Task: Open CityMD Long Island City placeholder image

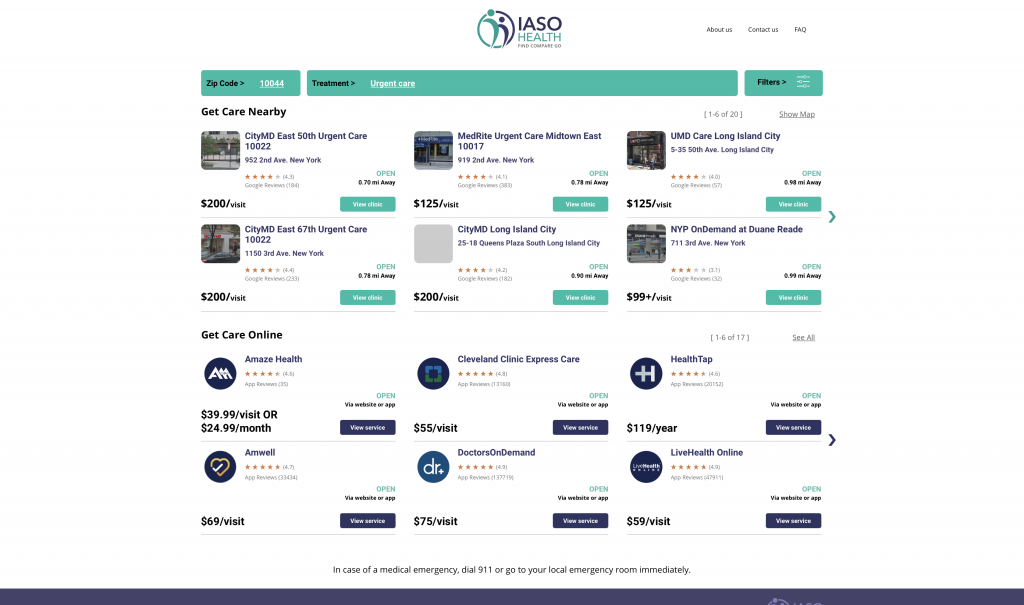Action: pos(433,244)
